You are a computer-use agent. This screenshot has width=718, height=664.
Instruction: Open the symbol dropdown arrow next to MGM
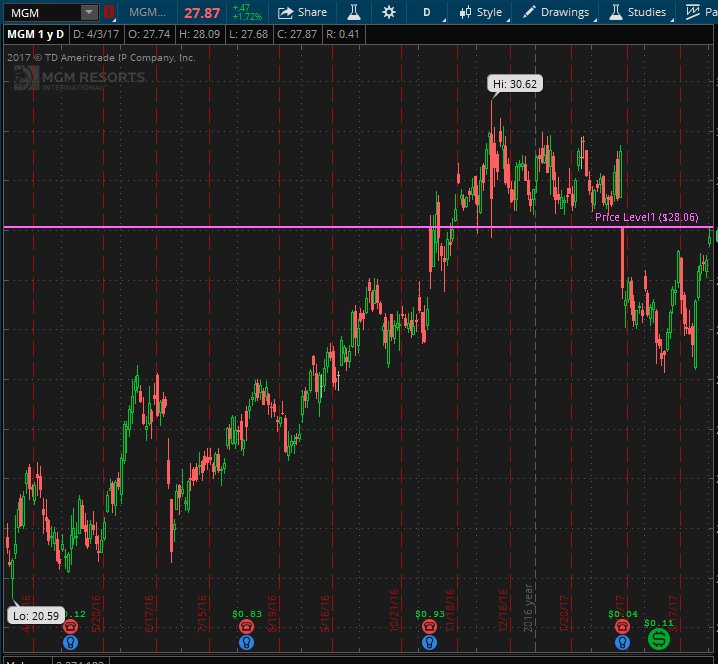[89, 12]
